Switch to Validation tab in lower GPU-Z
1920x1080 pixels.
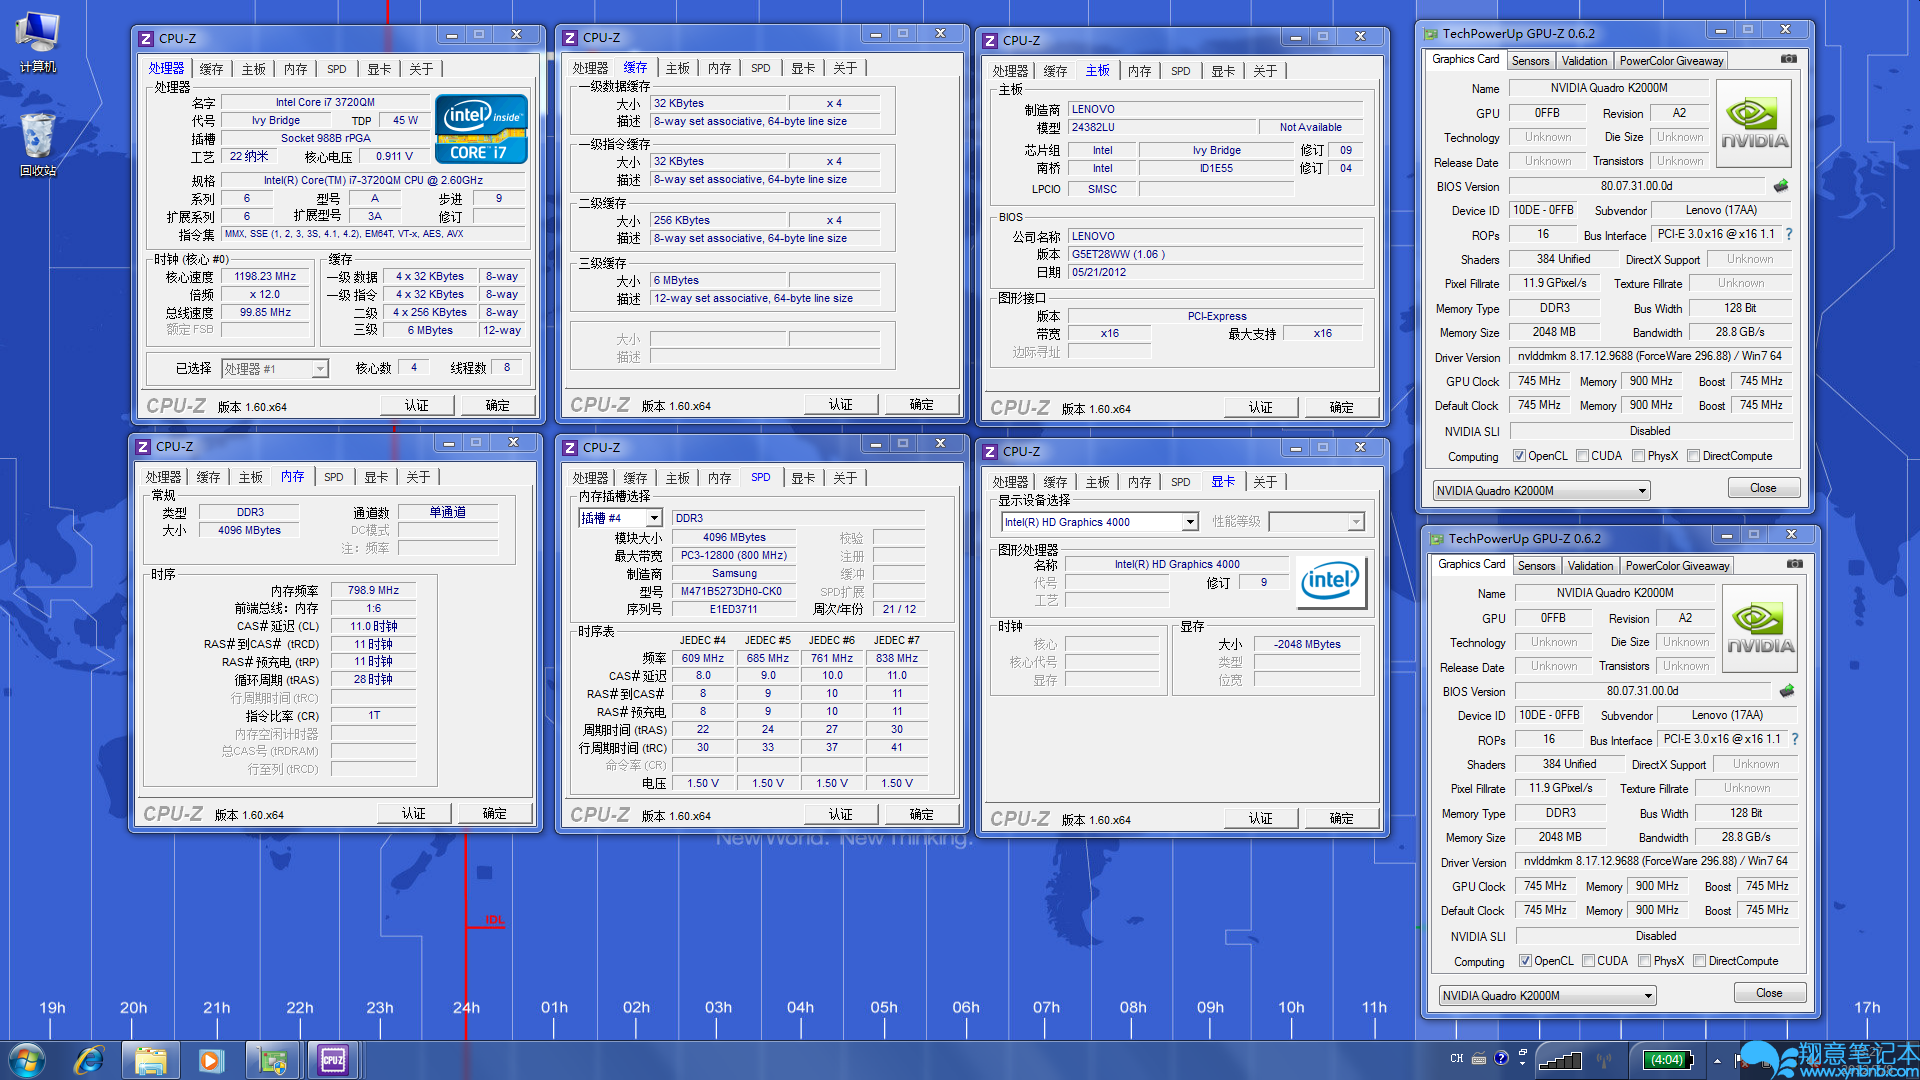[1590, 566]
